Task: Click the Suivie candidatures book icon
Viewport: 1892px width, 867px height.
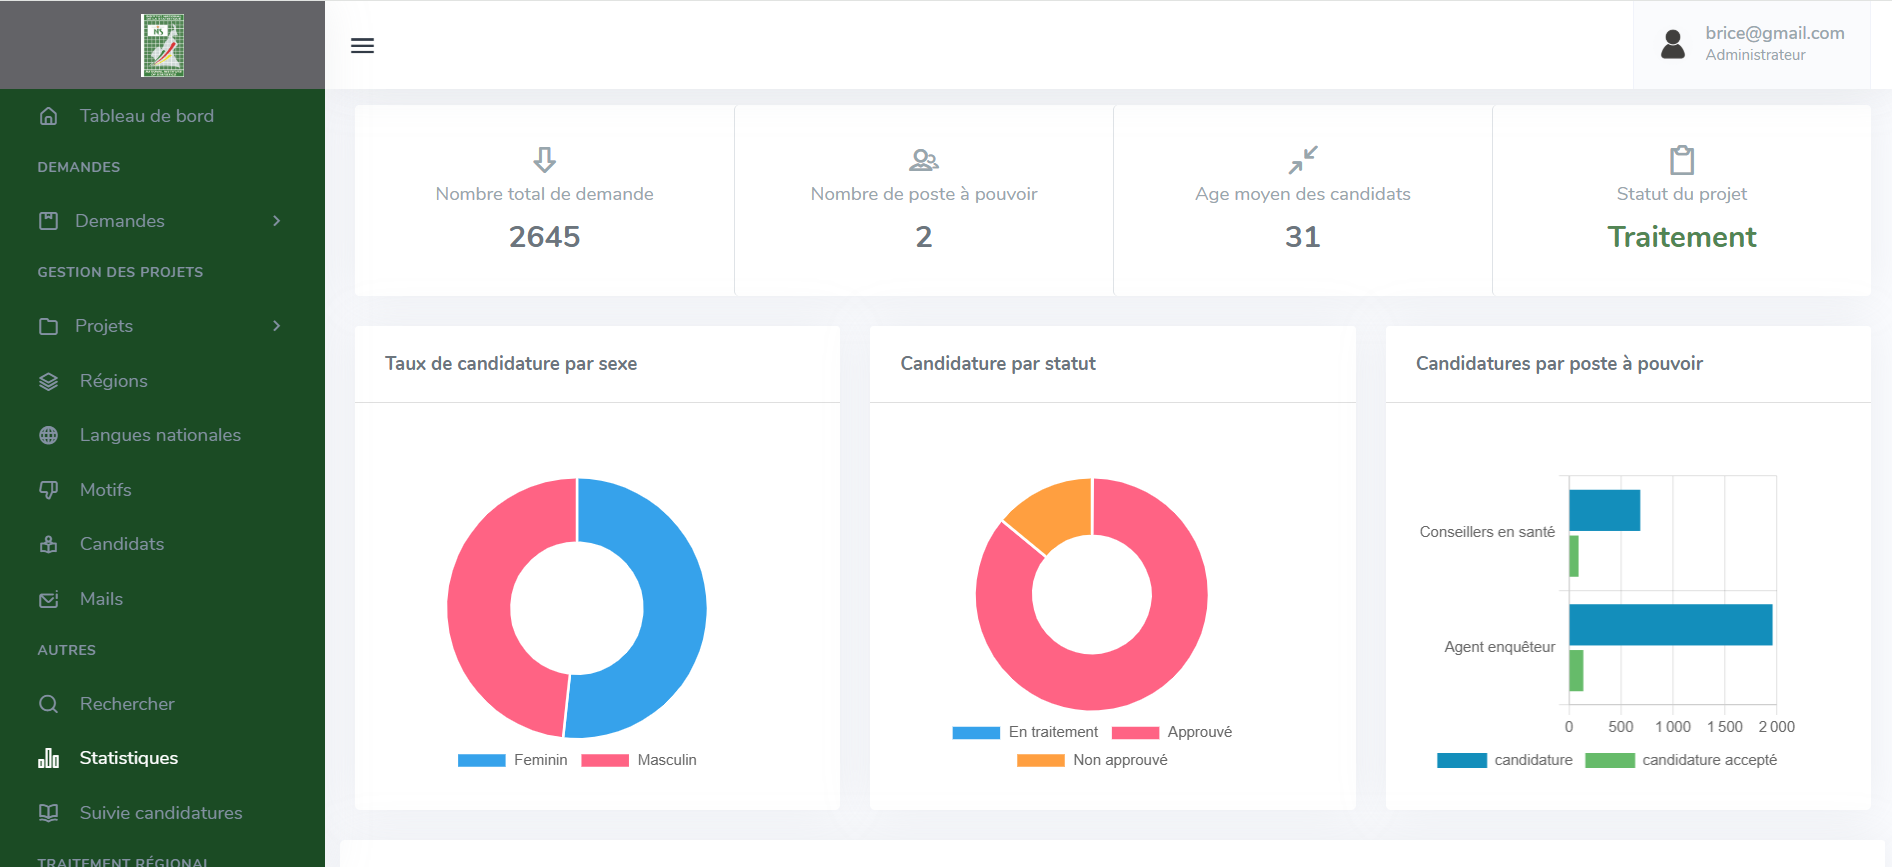Action: 48,813
